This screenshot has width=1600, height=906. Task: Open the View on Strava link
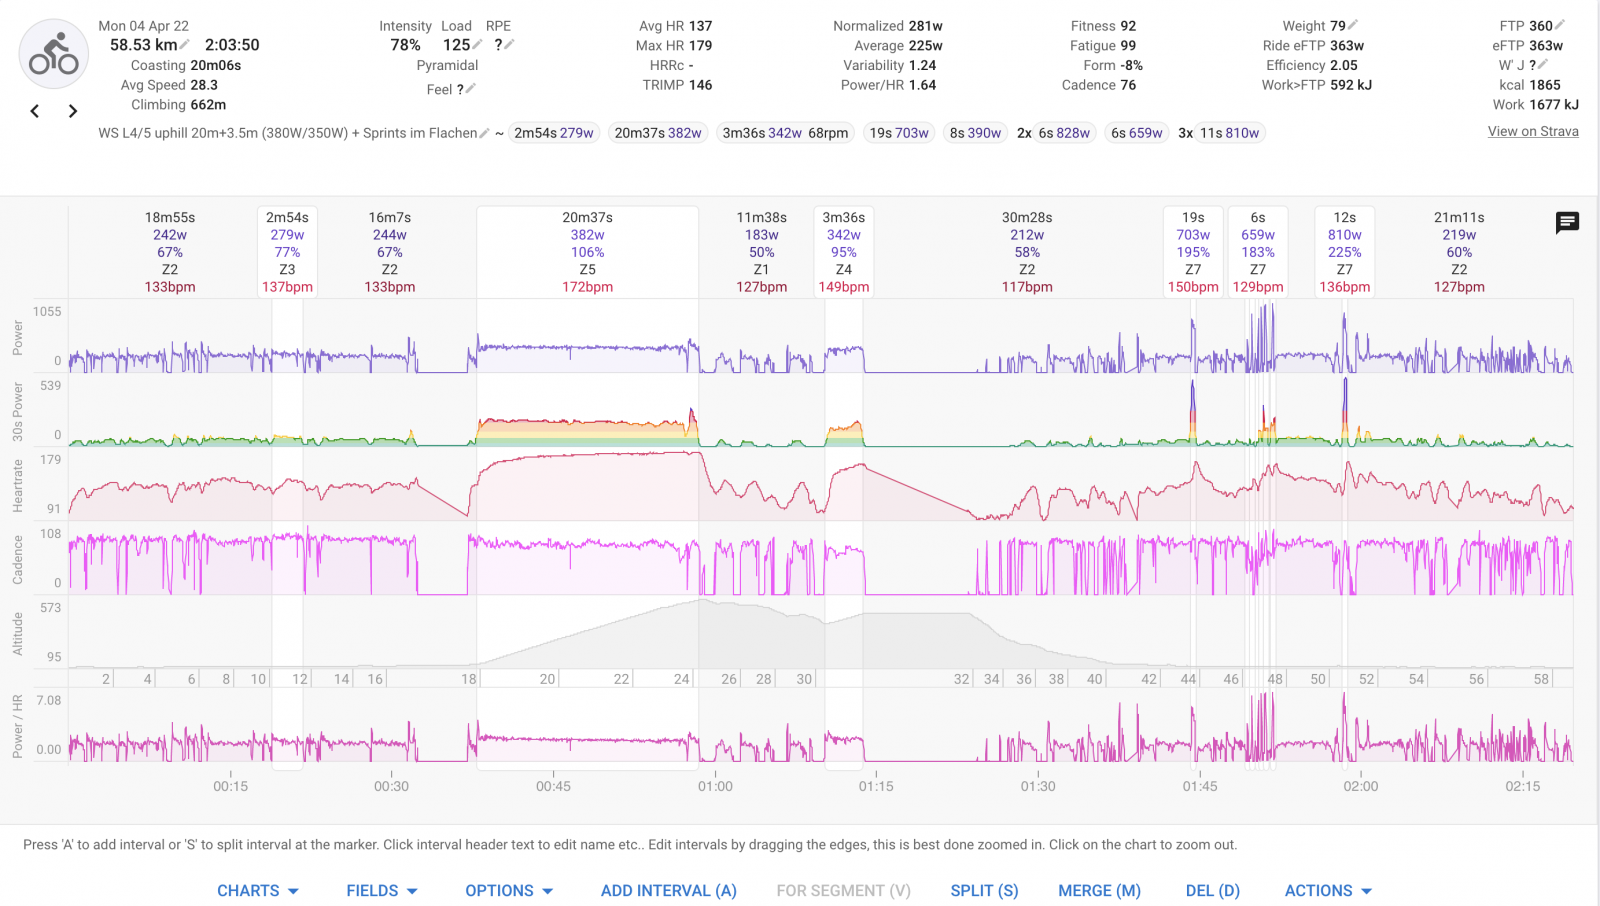click(x=1533, y=131)
